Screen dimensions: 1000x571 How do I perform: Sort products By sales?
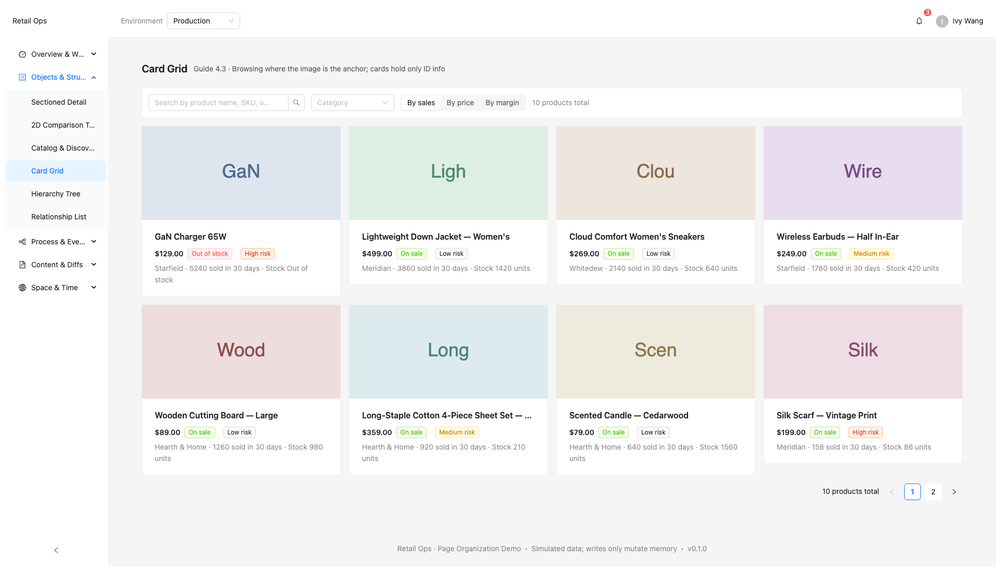(x=421, y=103)
